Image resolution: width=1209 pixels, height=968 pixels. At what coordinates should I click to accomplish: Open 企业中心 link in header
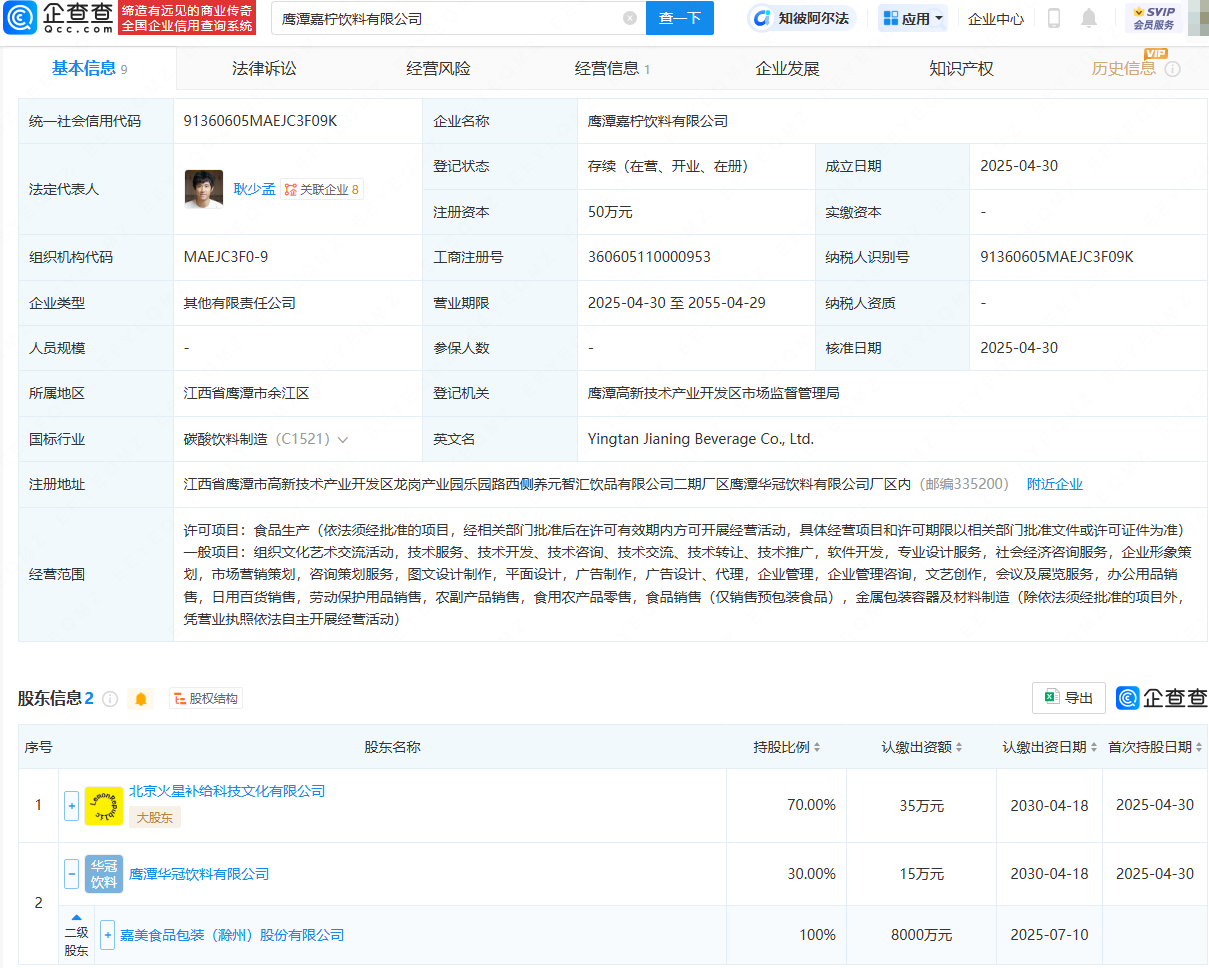[996, 18]
